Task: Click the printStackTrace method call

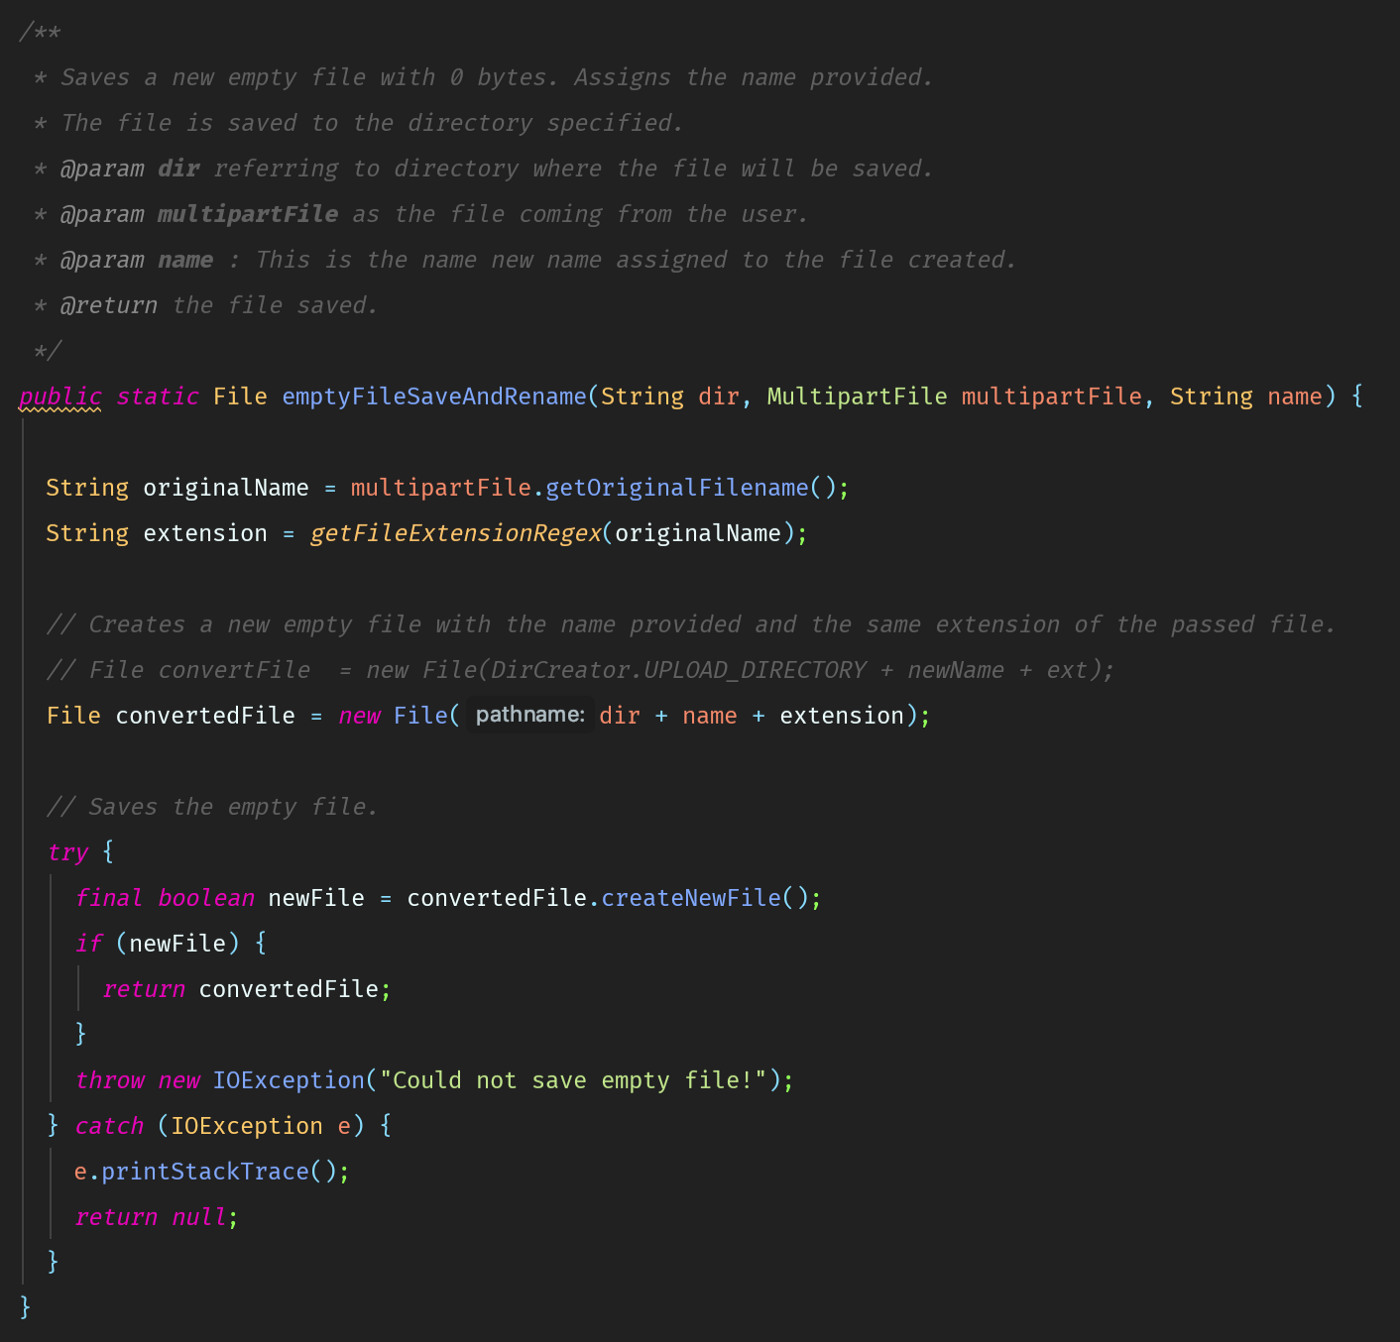Action: (x=205, y=1172)
